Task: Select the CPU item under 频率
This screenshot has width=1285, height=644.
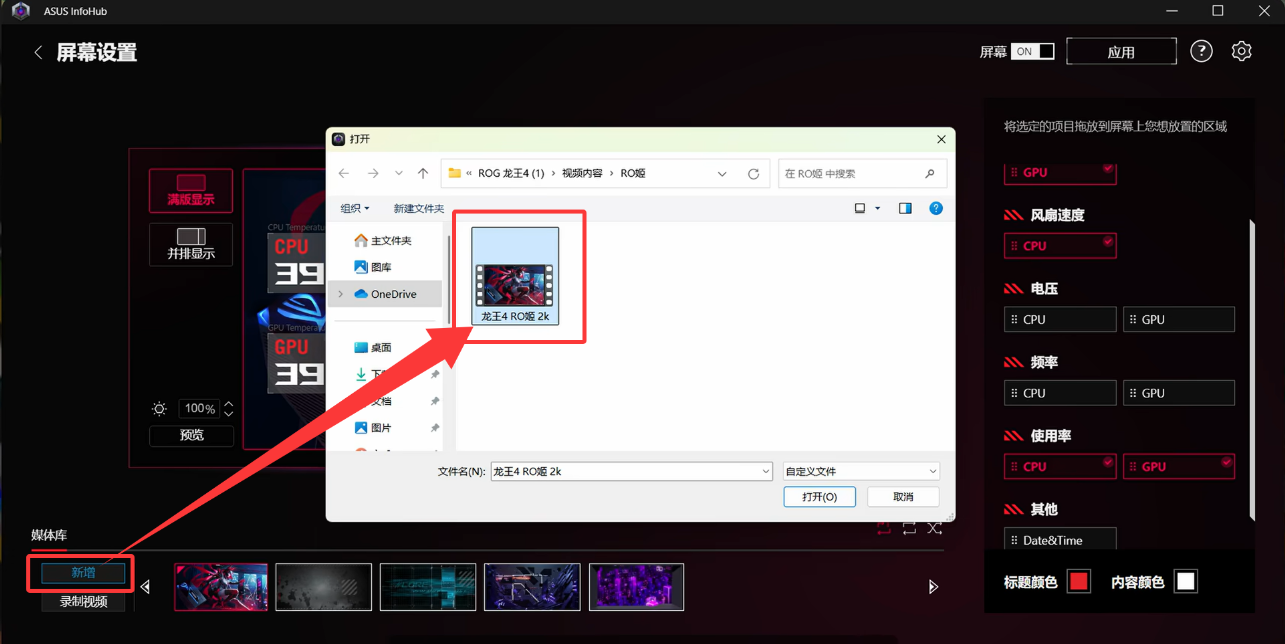Action: tap(1059, 393)
